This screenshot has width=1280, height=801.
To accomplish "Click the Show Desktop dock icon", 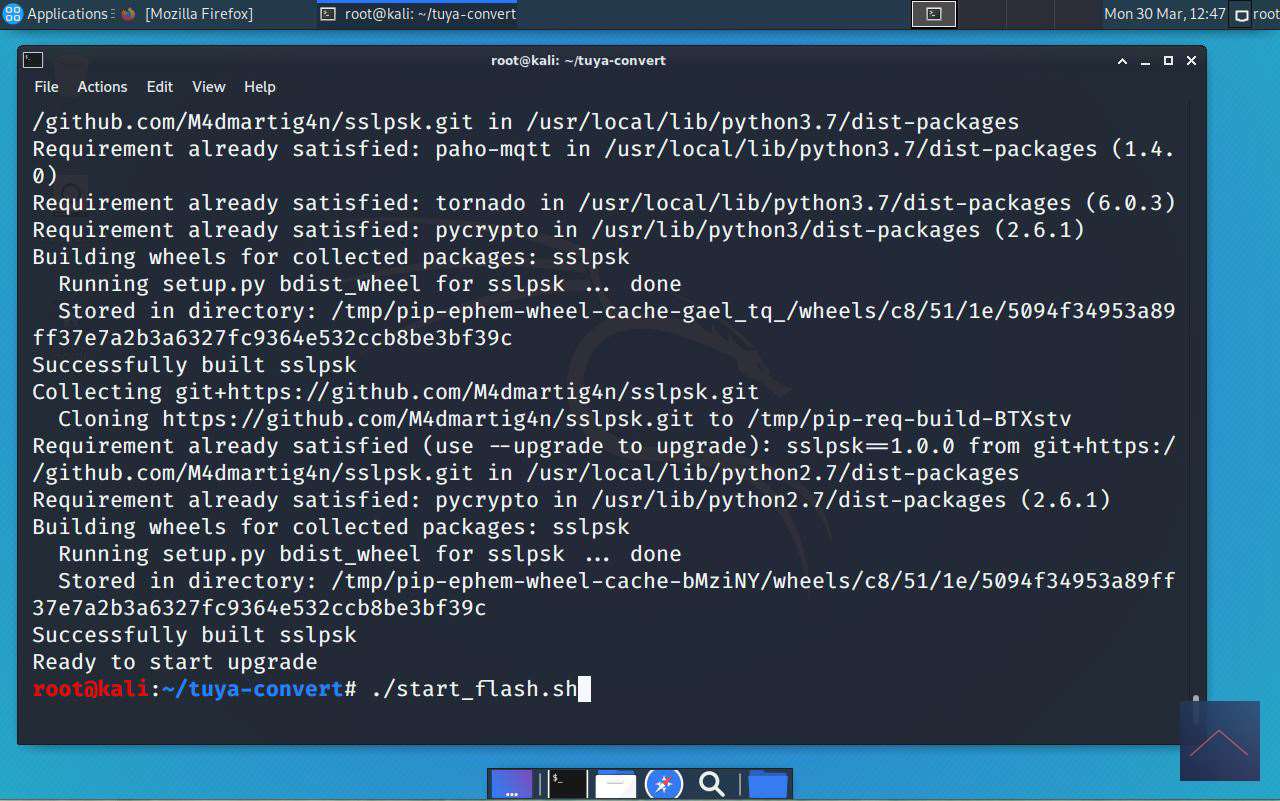I will (512, 784).
